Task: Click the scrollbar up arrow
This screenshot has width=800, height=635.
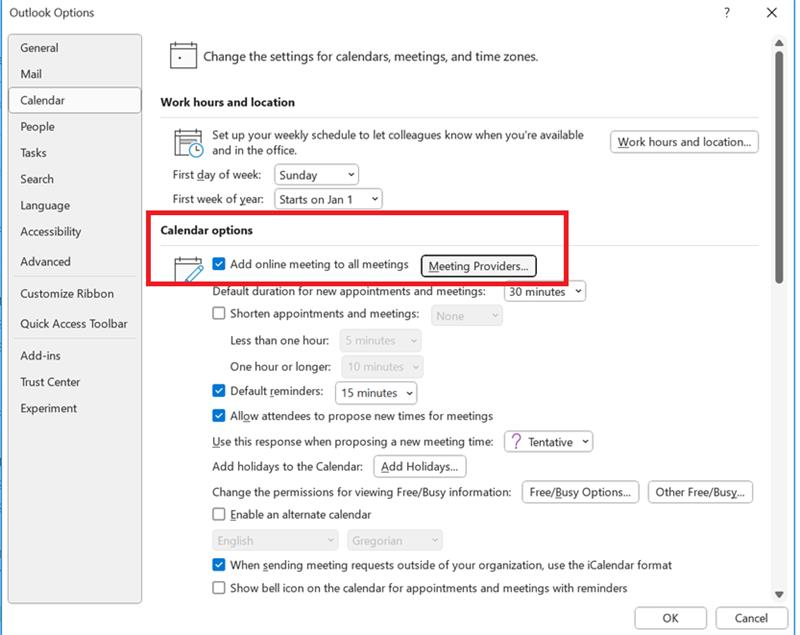Action: click(x=779, y=43)
